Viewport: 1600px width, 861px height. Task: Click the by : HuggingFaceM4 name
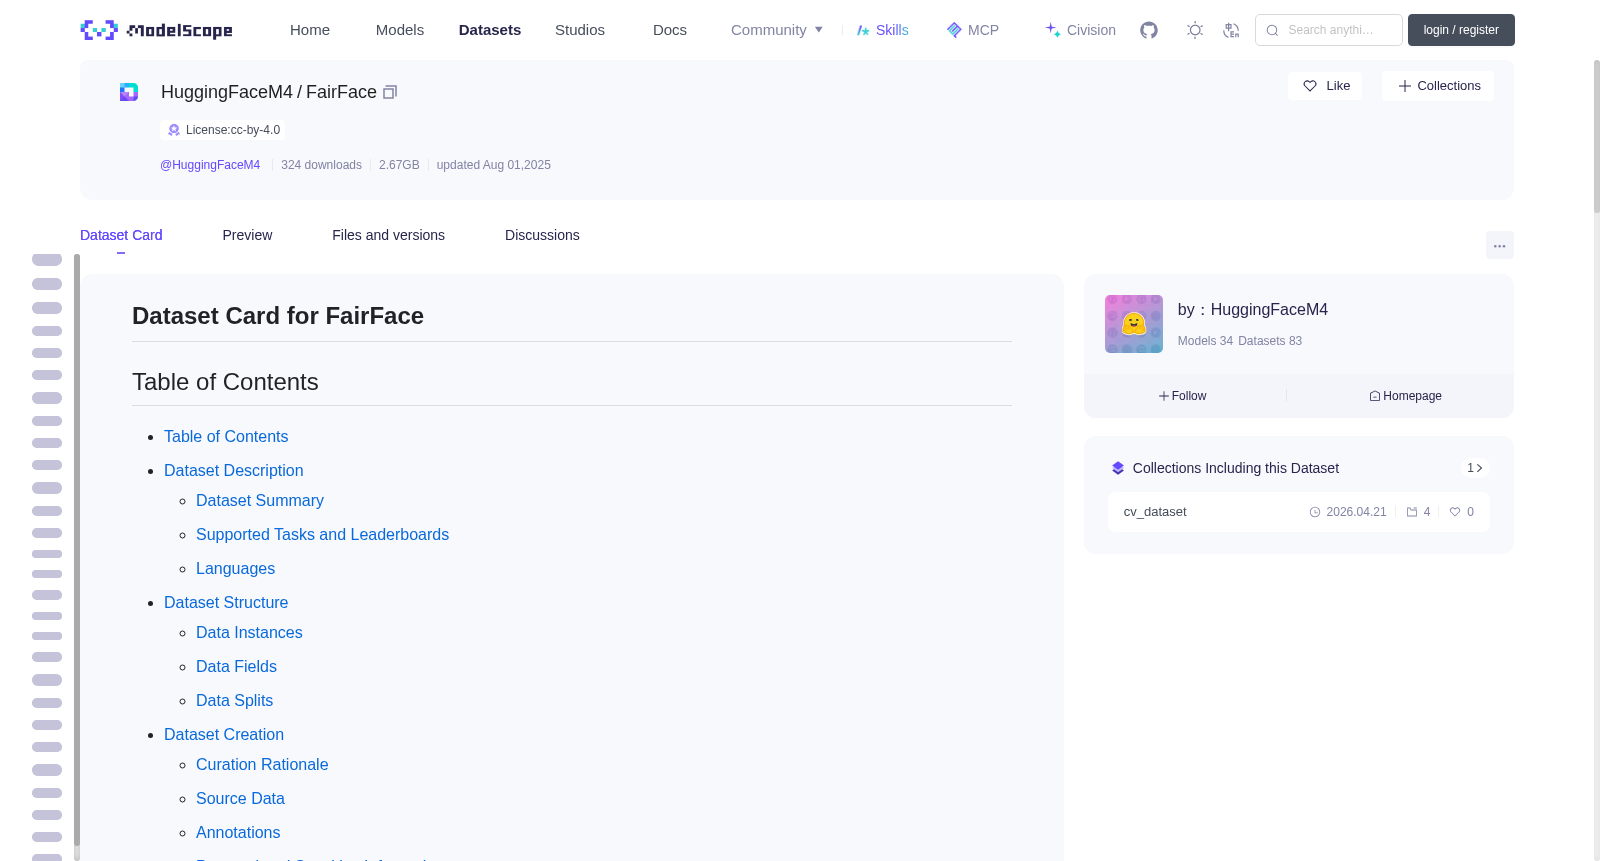[1253, 310]
